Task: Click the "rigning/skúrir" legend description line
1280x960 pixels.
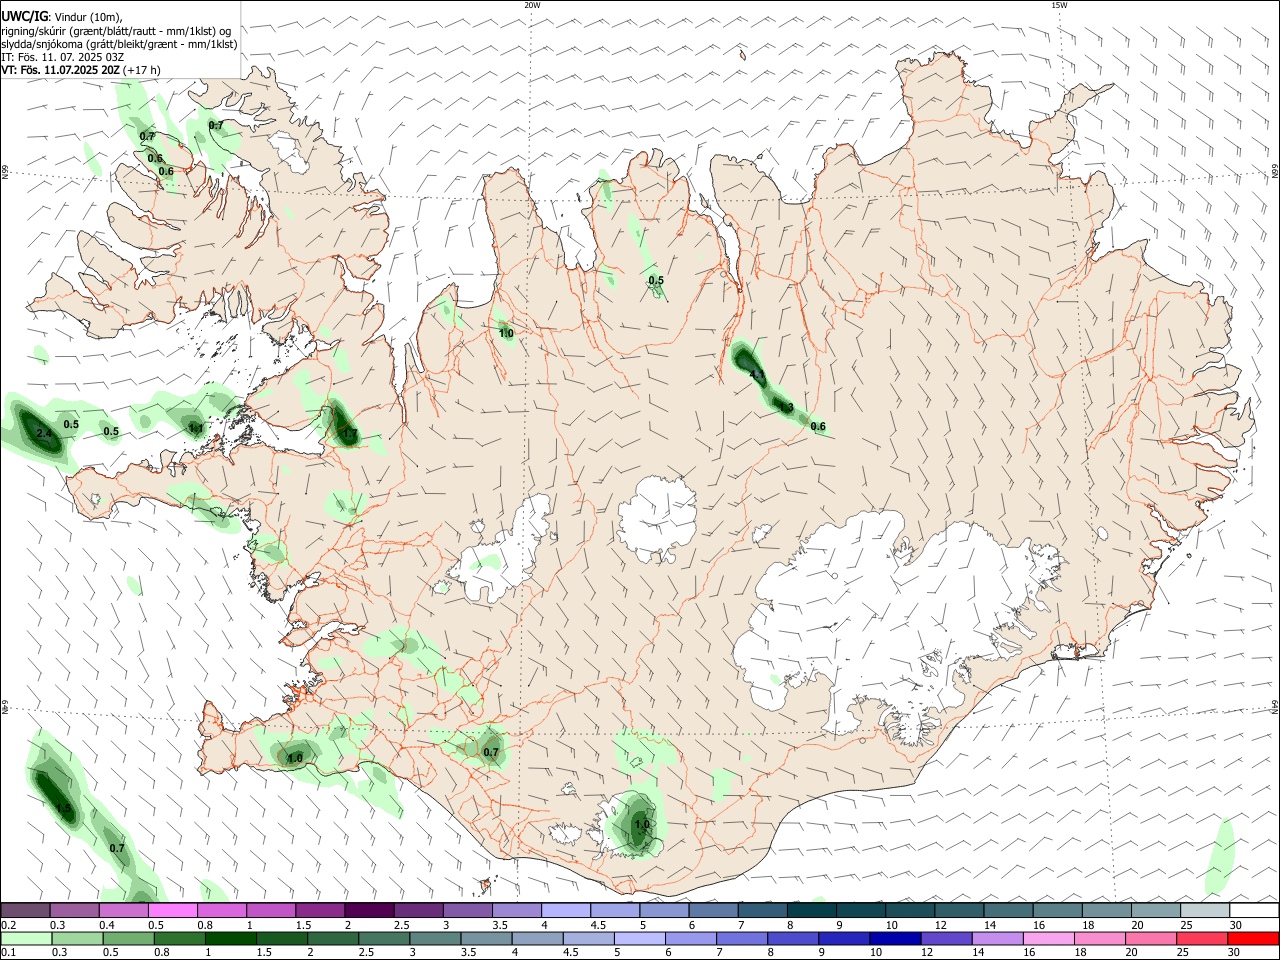Action: click(116, 31)
